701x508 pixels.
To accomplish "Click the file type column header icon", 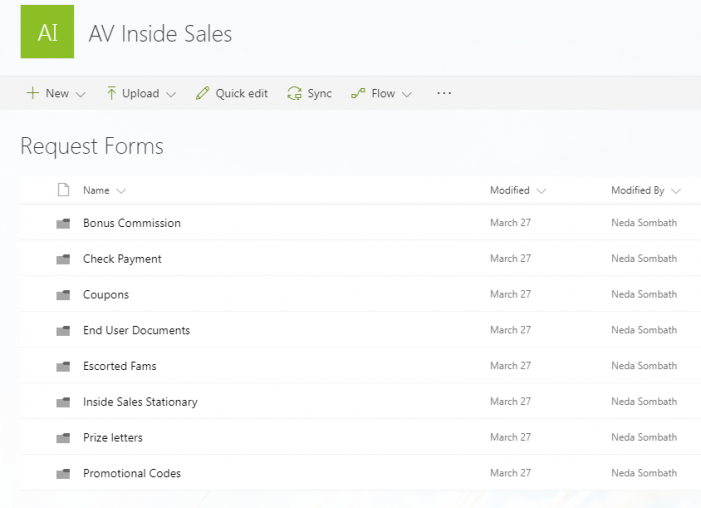I will pyautogui.click(x=63, y=190).
